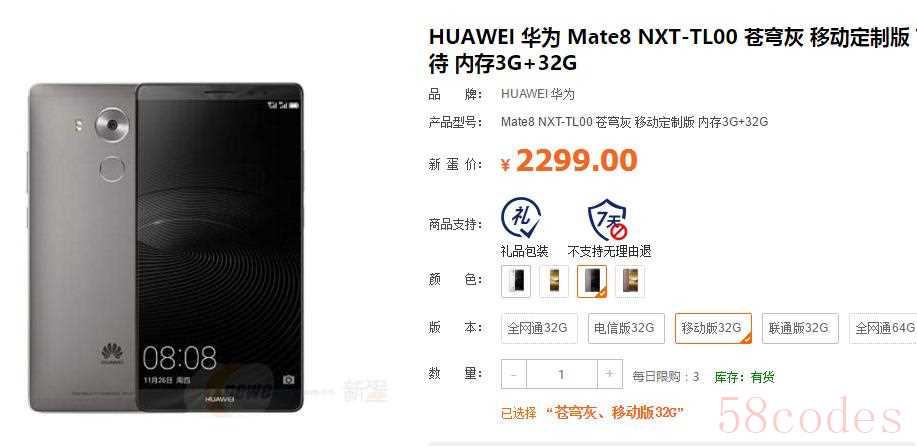Choose the 电信版32G version option
The height and width of the screenshot is (446, 917).
626,328
